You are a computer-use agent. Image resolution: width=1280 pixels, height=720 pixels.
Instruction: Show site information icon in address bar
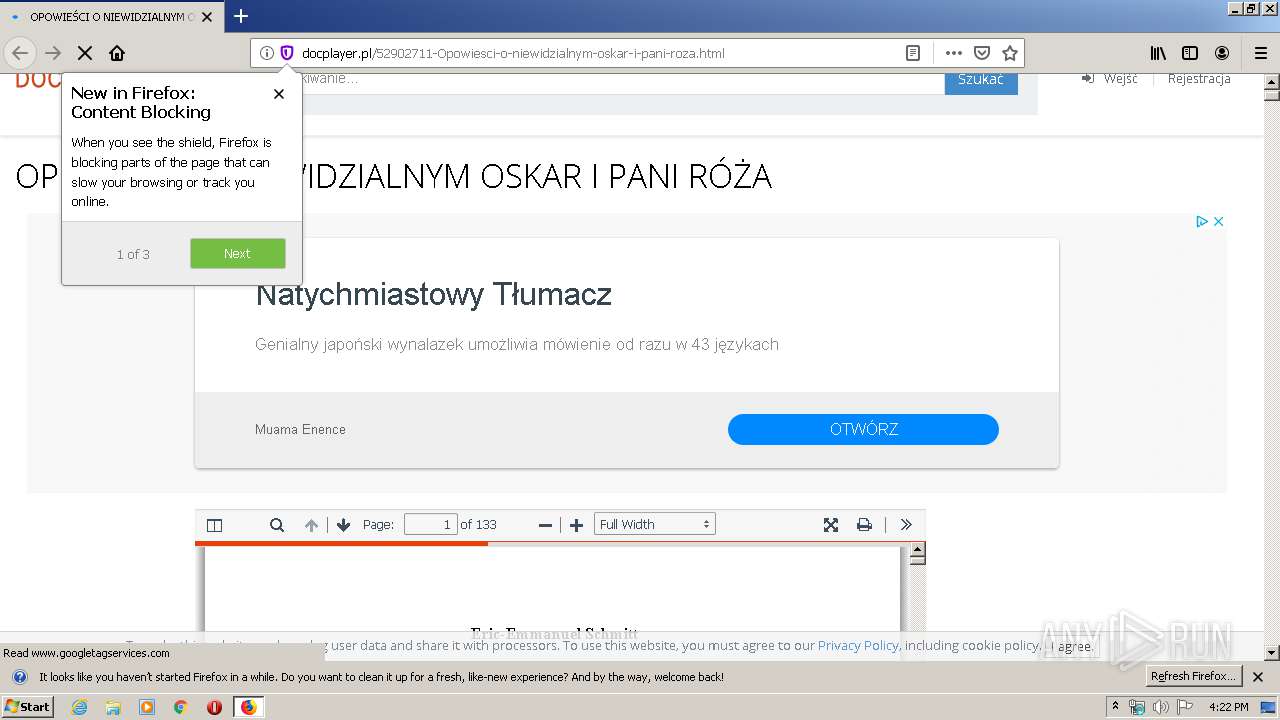coord(267,53)
